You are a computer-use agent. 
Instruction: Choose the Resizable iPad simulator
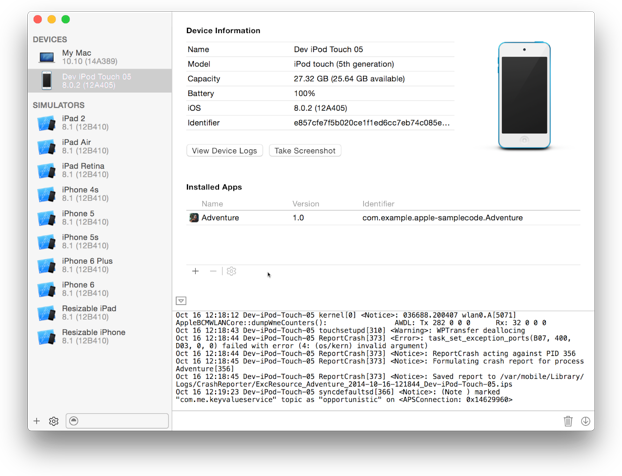coord(100,313)
